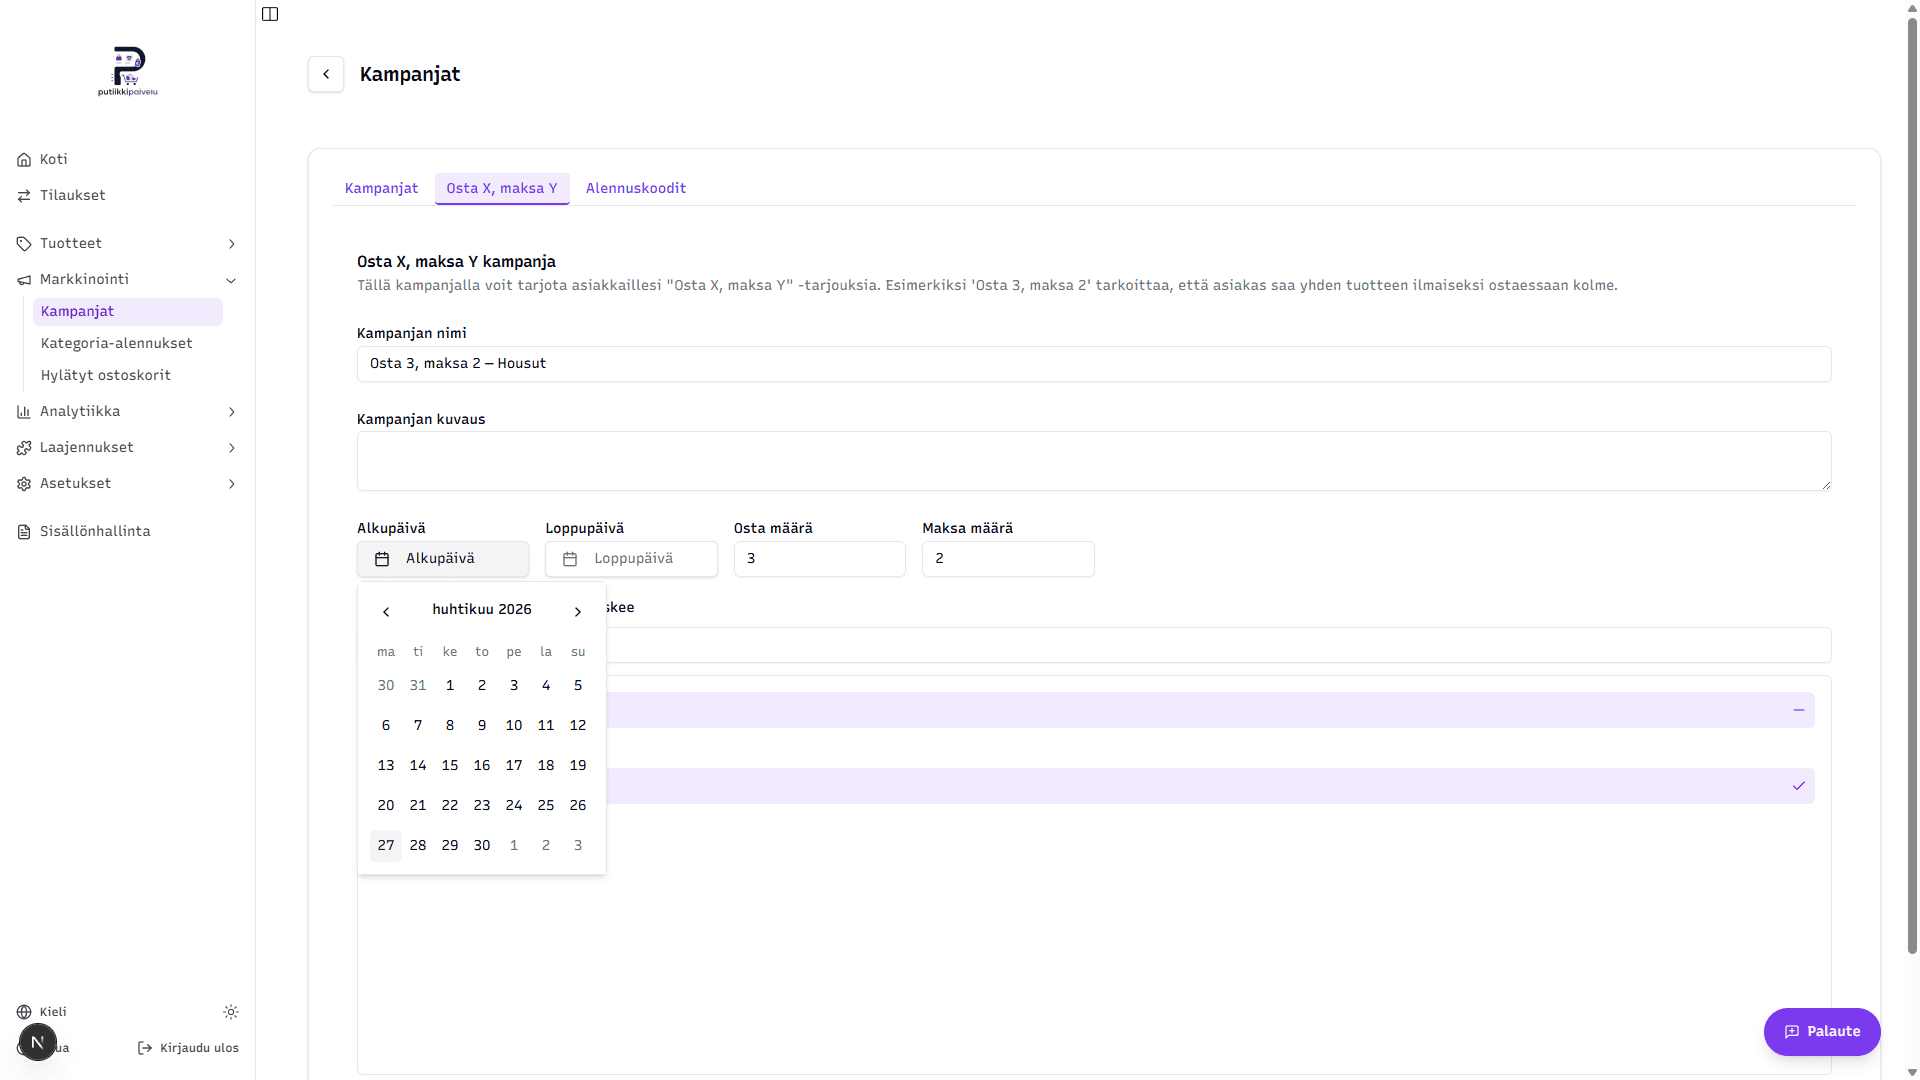Click the logout arrow icon

click(x=145, y=1048)
